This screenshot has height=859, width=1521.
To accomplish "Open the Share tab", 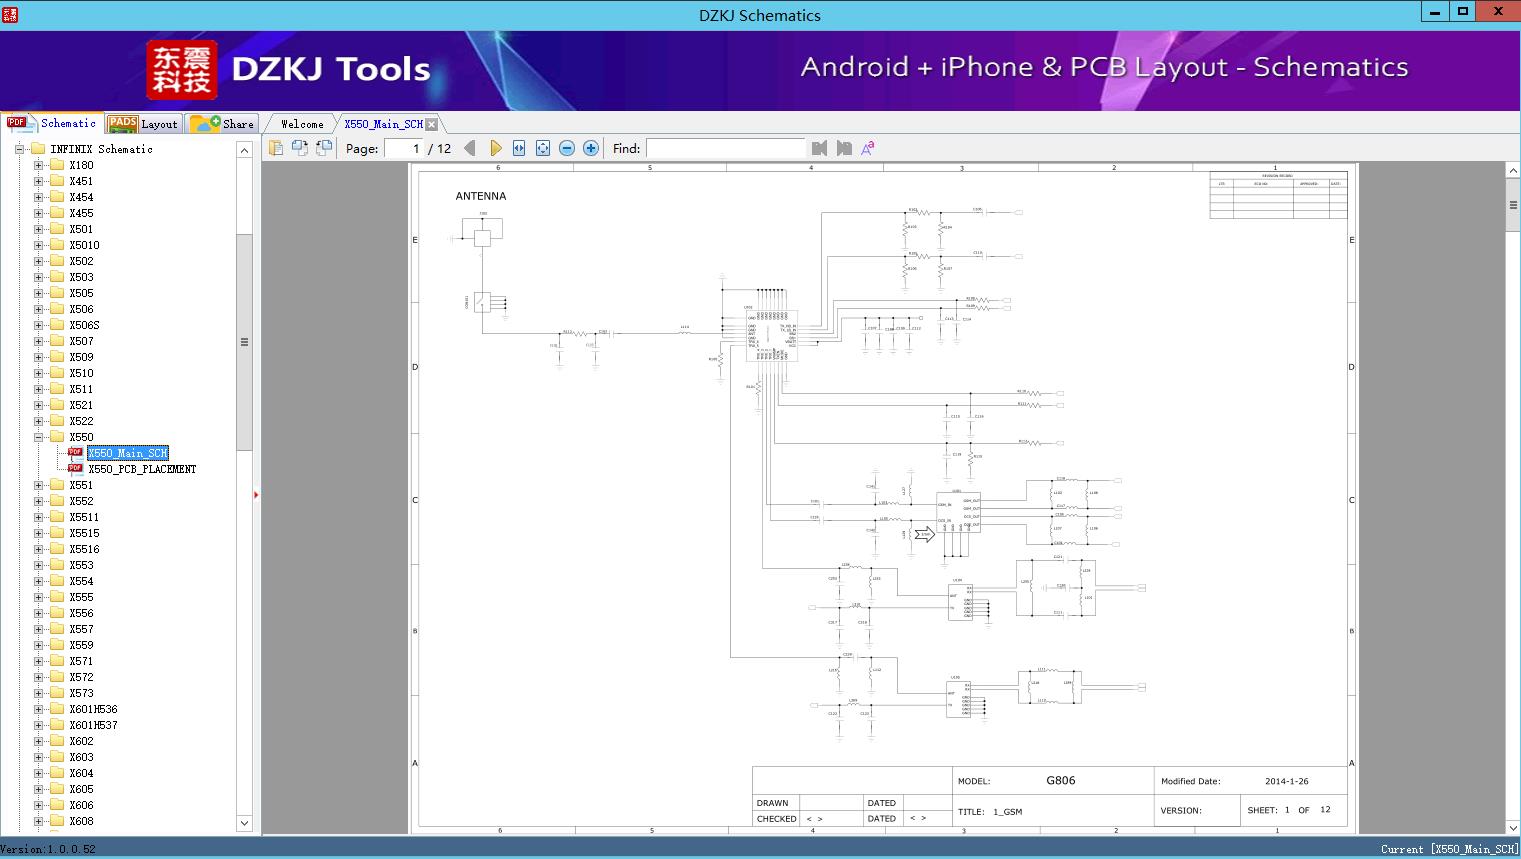I will pyautogui.click(x=223, y=123).
